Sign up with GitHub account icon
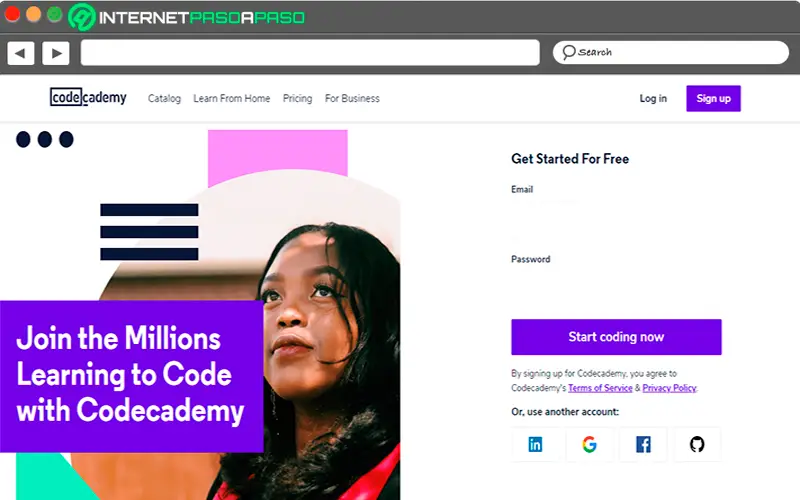This screenshot has height=500, width=800. [697, 444]
